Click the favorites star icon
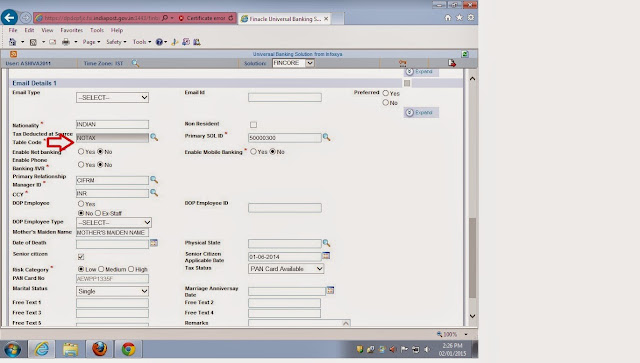Image resolution: width=640 pixels, height=363 pixels. coord(459,18)
